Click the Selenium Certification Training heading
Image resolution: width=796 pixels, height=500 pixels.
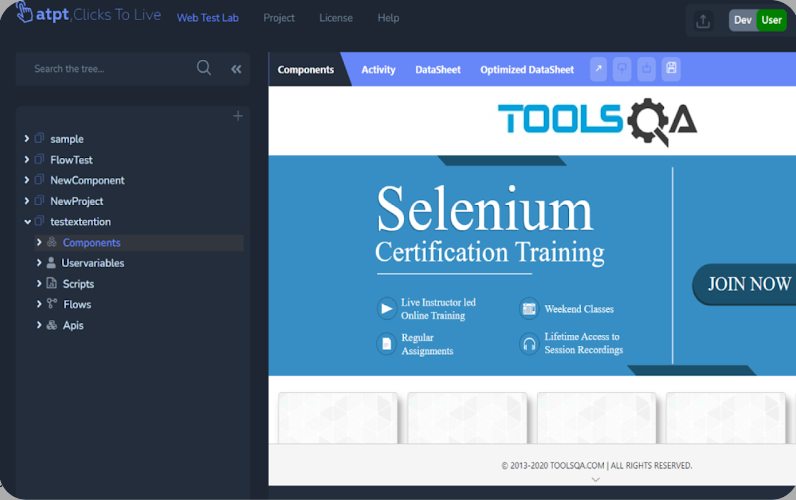pyautogui.click(x=489, y=224)
